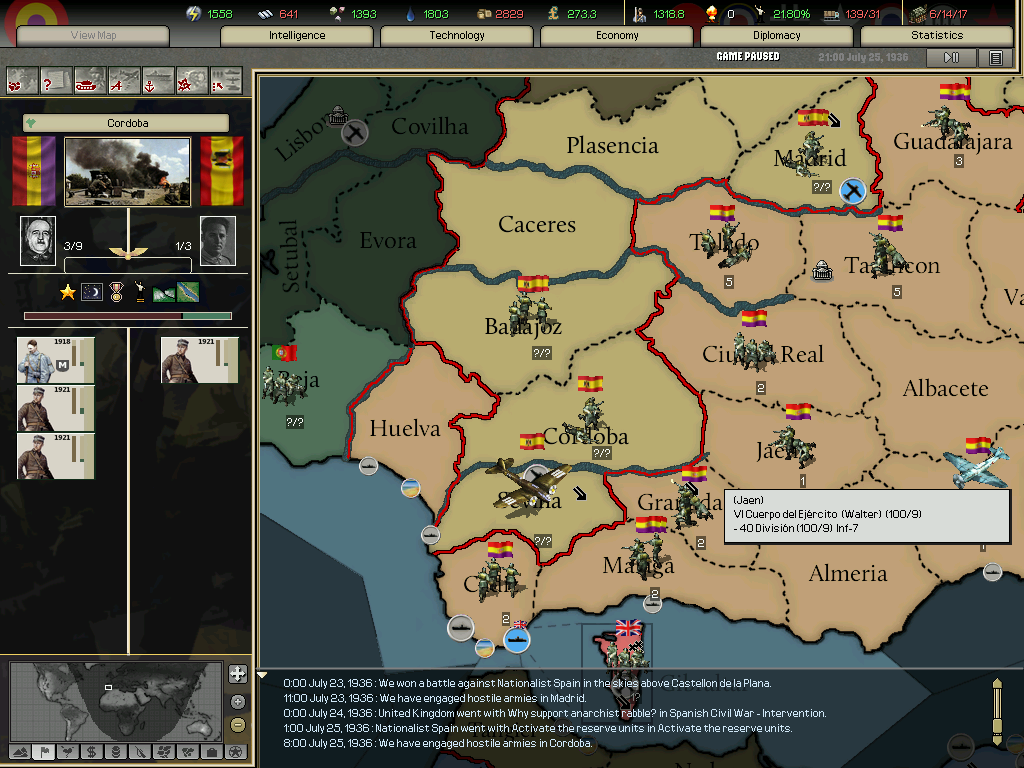Click the View Map button

[93, 35]
